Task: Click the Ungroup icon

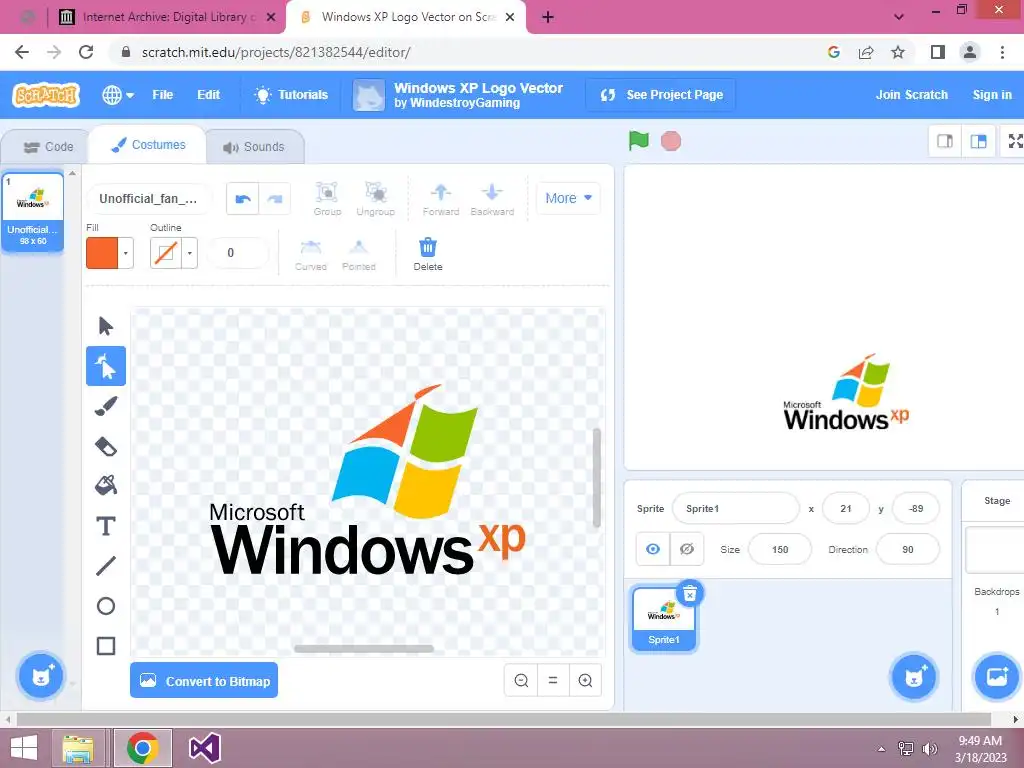Action: click(x=376, y=199)
